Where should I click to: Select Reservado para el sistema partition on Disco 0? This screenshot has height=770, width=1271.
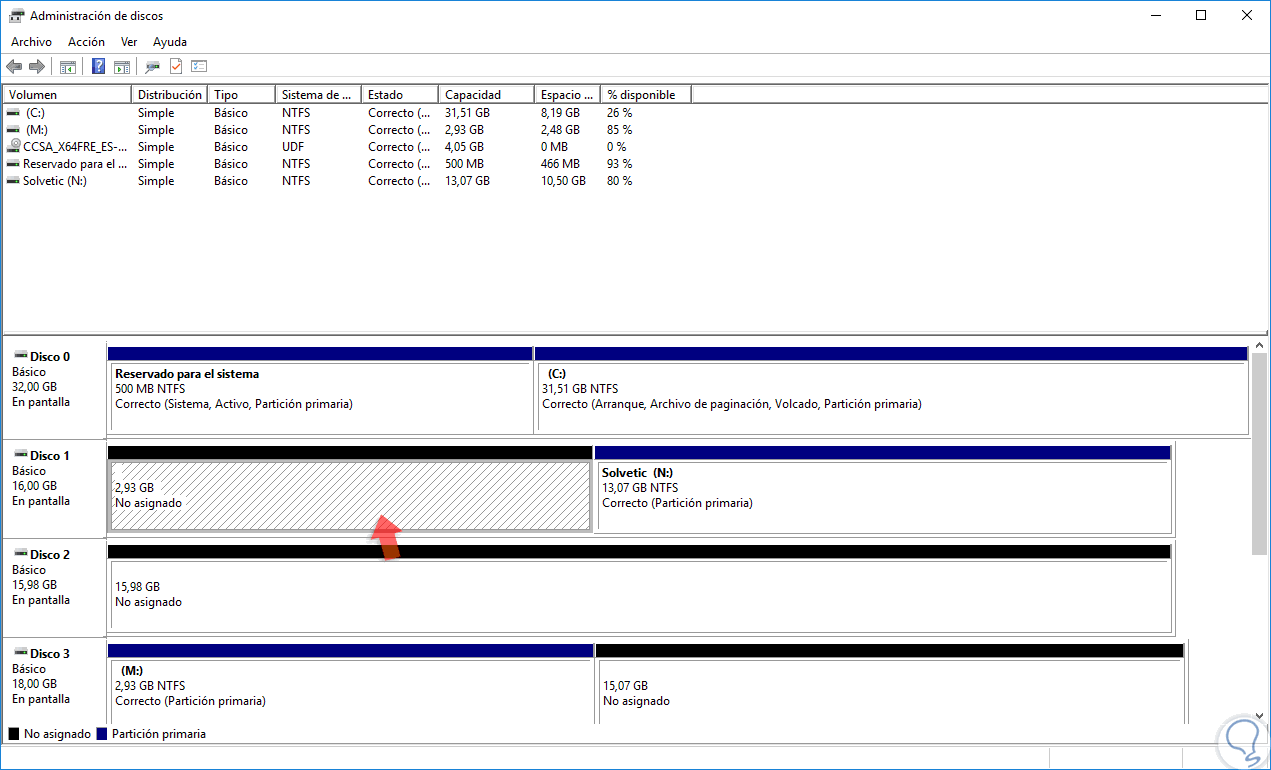320,390
